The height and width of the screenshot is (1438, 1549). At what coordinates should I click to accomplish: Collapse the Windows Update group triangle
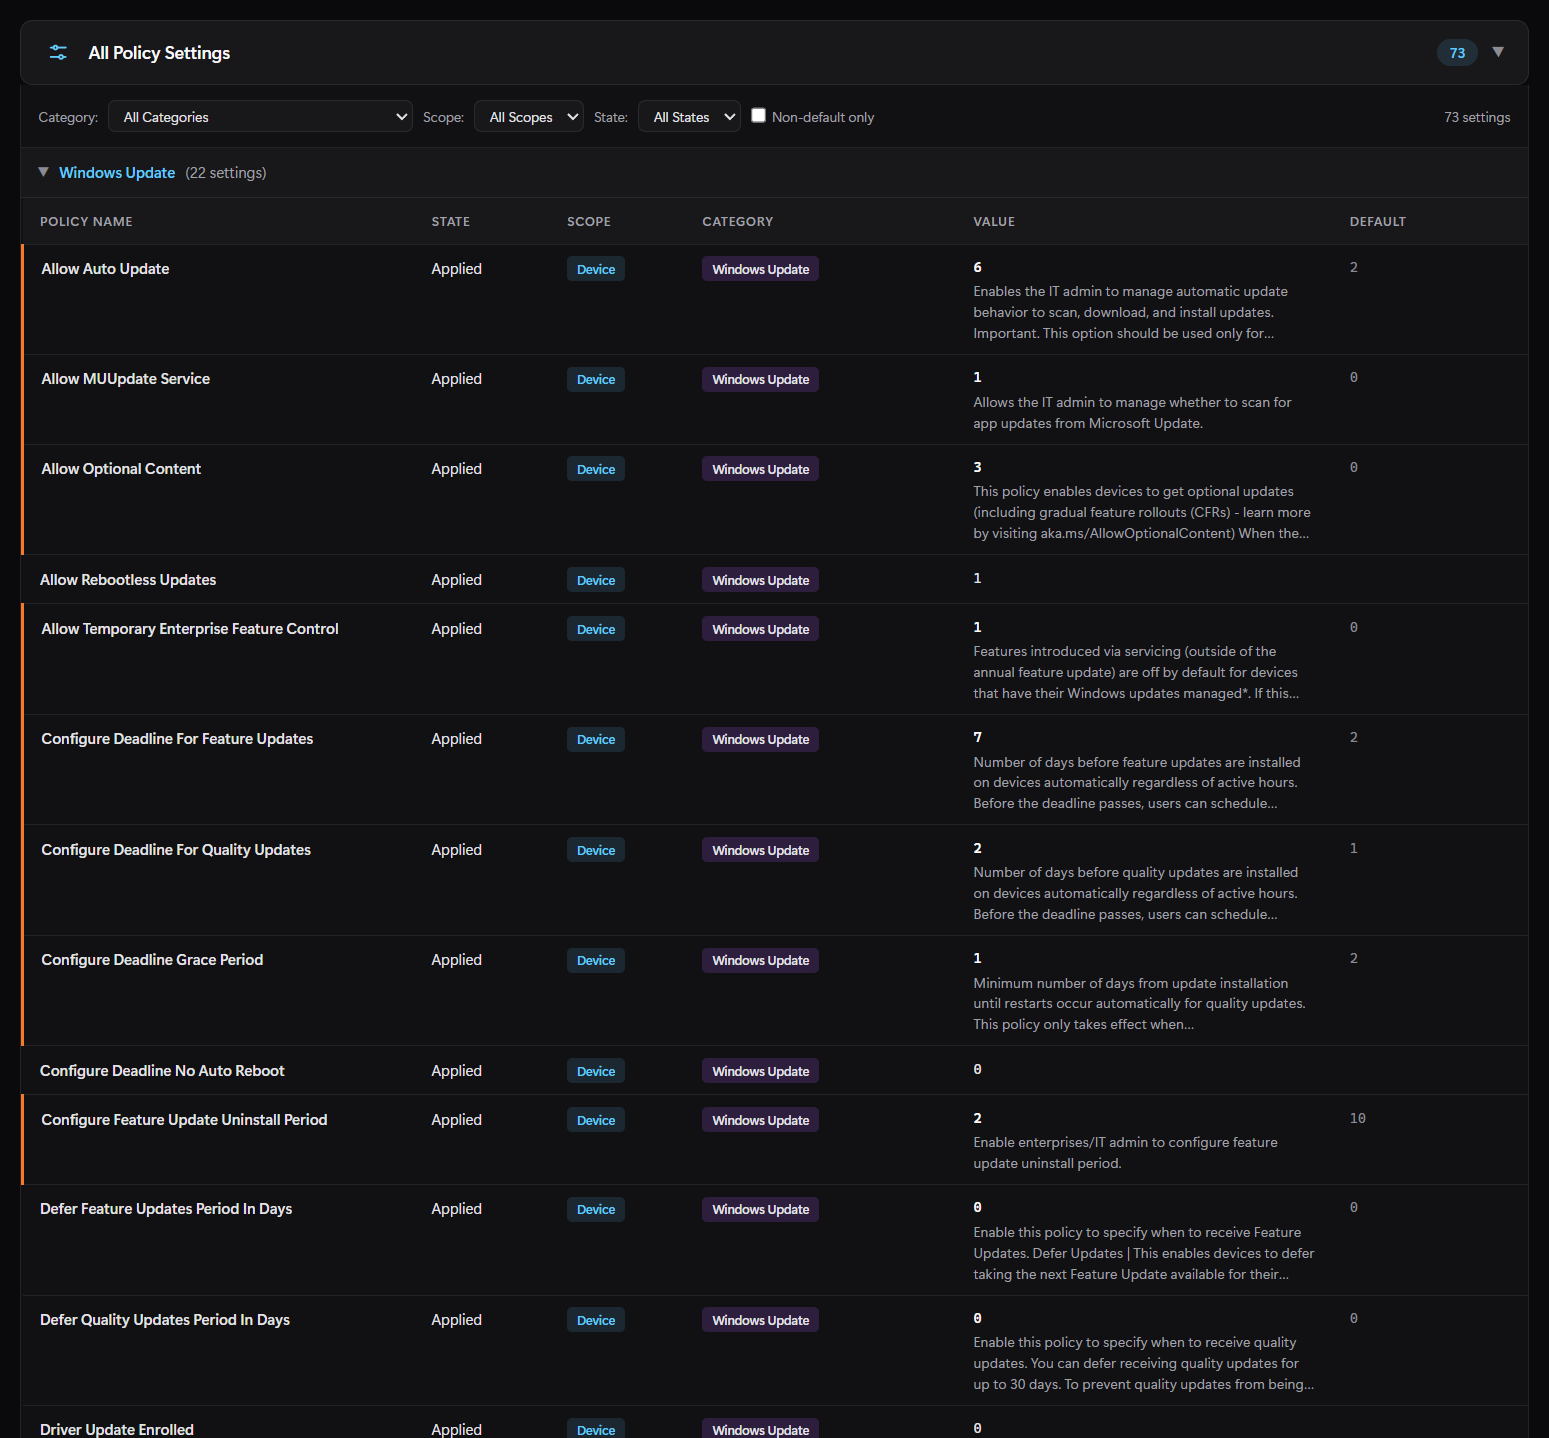click(x=43, y=172)
